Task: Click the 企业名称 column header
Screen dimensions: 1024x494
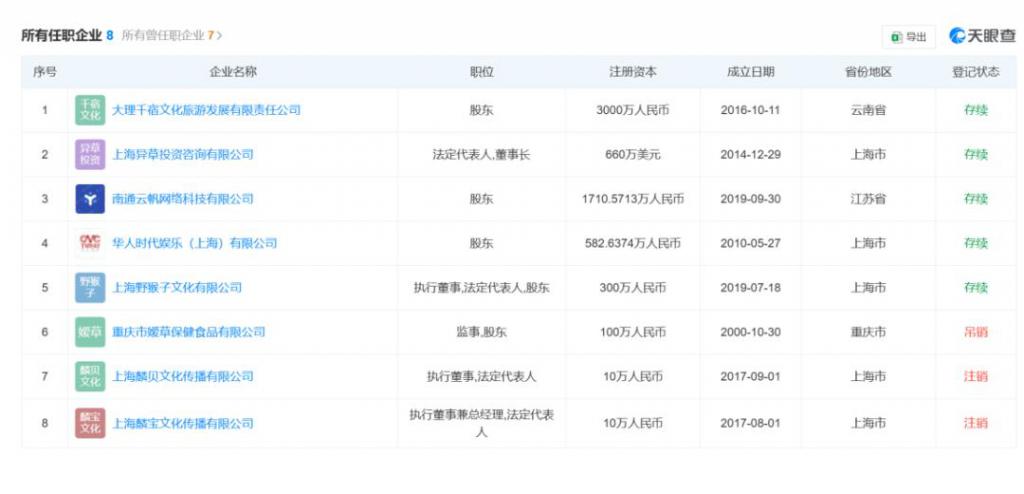Action: pyautogui.click(x=232, y=73)
